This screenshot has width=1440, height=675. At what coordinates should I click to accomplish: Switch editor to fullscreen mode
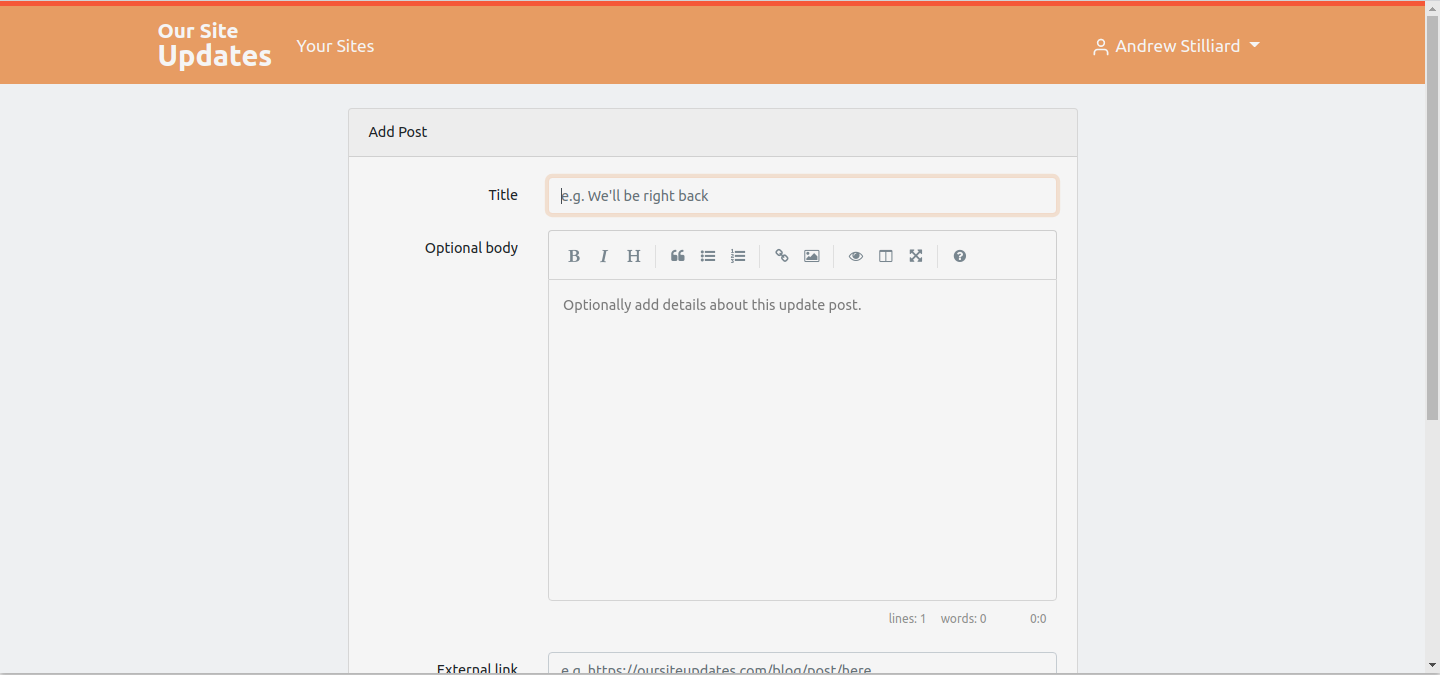pyautogui.click(x=916, y=256)
